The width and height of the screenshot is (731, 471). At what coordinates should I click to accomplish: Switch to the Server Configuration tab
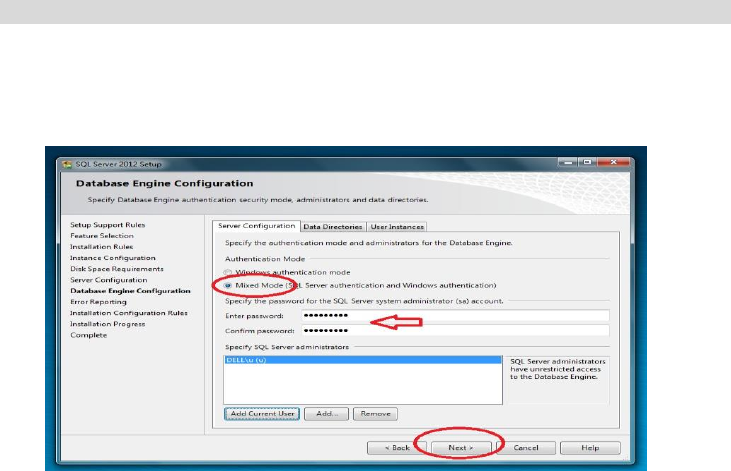(x=256, y=226)
